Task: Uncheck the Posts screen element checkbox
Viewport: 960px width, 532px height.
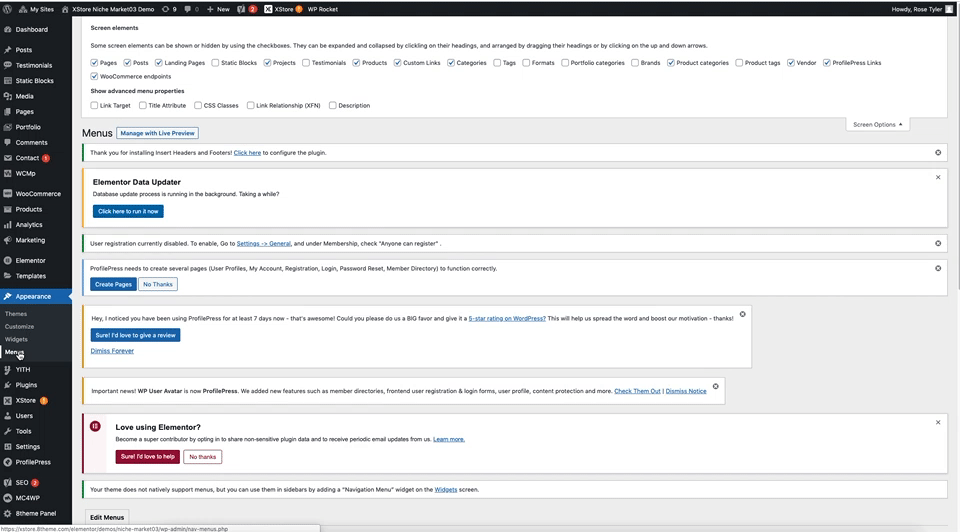Action: [x=127, y=62]
